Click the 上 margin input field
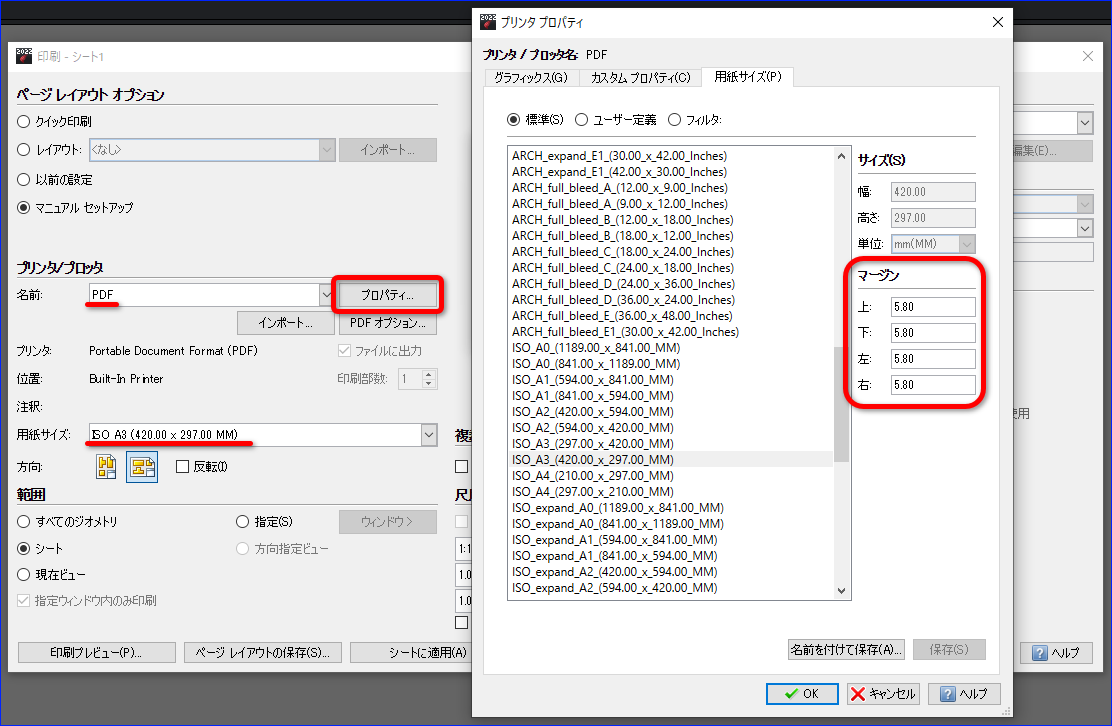 click(933, 307)
